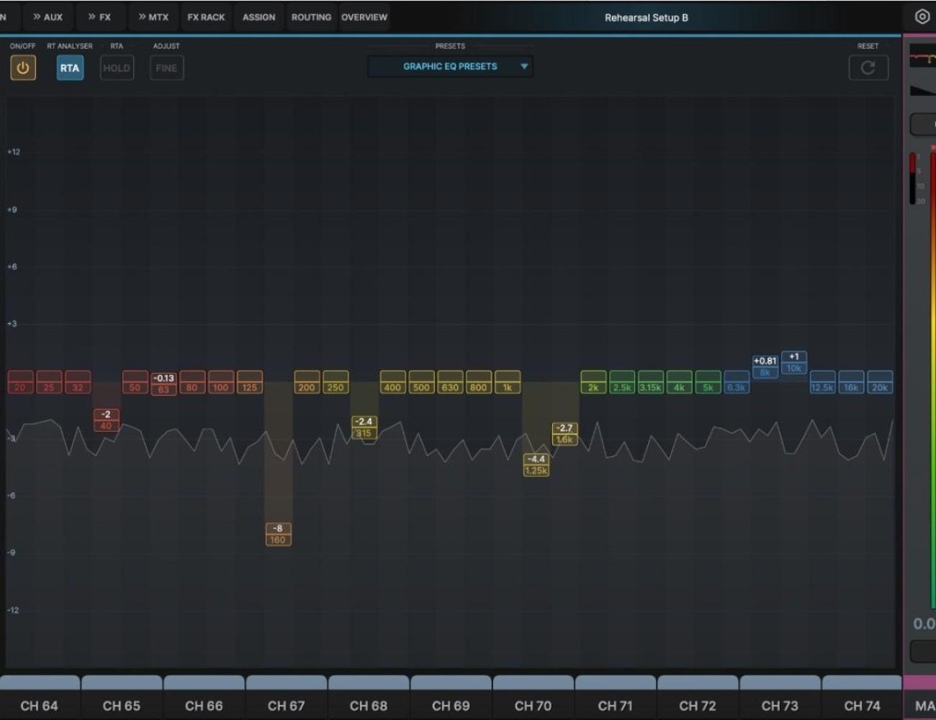936x720 pixels.
Task: Open settings gear icon at top right
Action: [922, 17]
